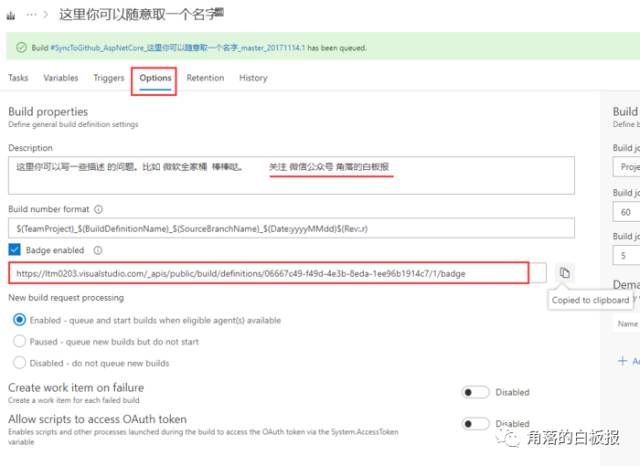Open the Tasks tab
Screen dimensions: 640x466
click(18, 78)
